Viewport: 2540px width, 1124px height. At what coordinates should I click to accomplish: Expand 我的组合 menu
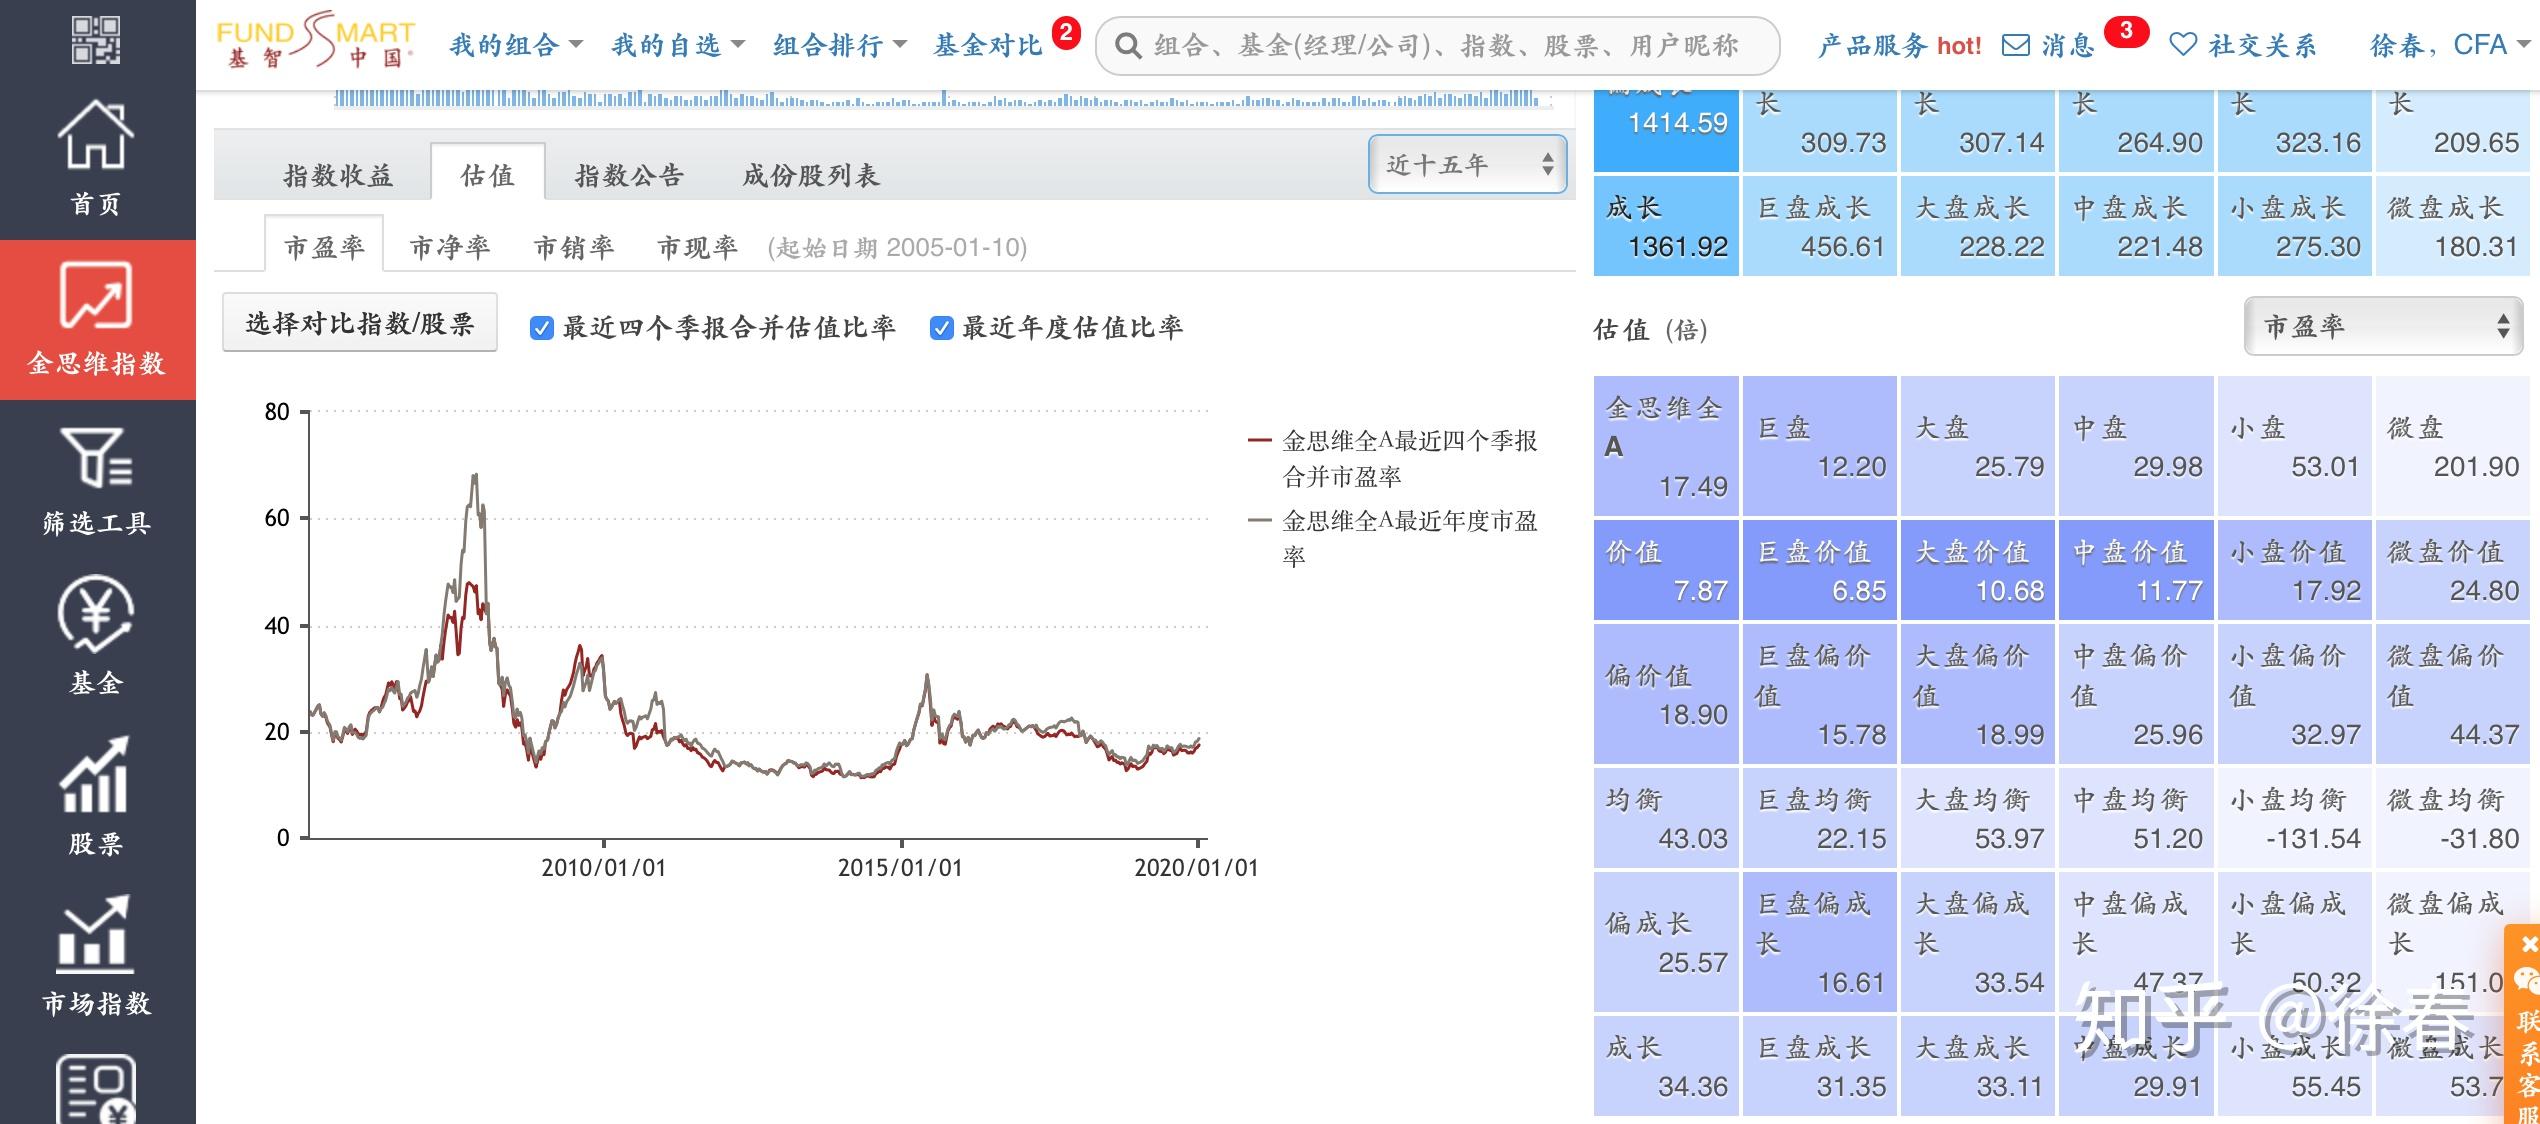[x=516, y=45]
